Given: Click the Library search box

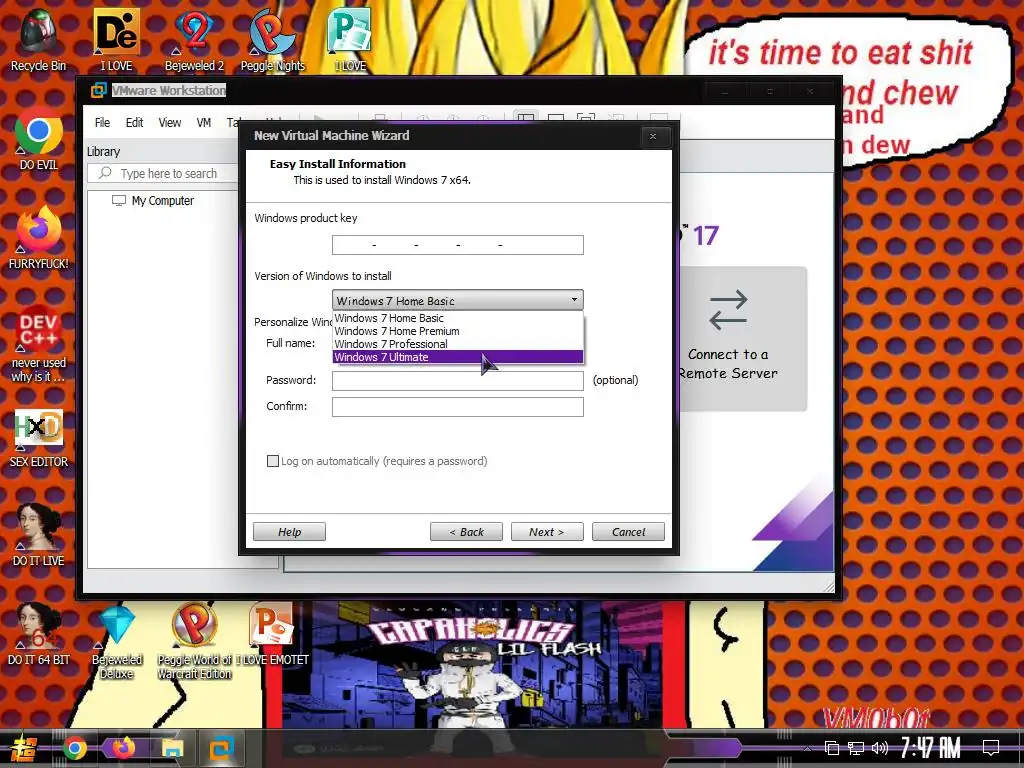Looking at the screenshot, I should tap(163, 173).
